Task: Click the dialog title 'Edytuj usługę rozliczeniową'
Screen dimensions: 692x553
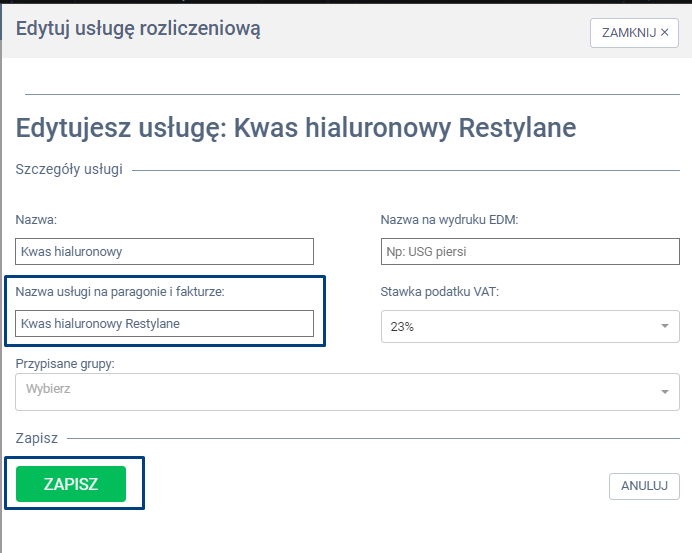Action: pyautogui.click(x=138, y=29)
